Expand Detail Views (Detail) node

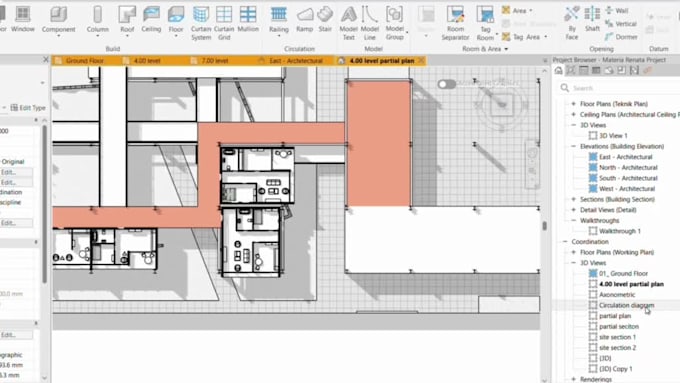574,210
